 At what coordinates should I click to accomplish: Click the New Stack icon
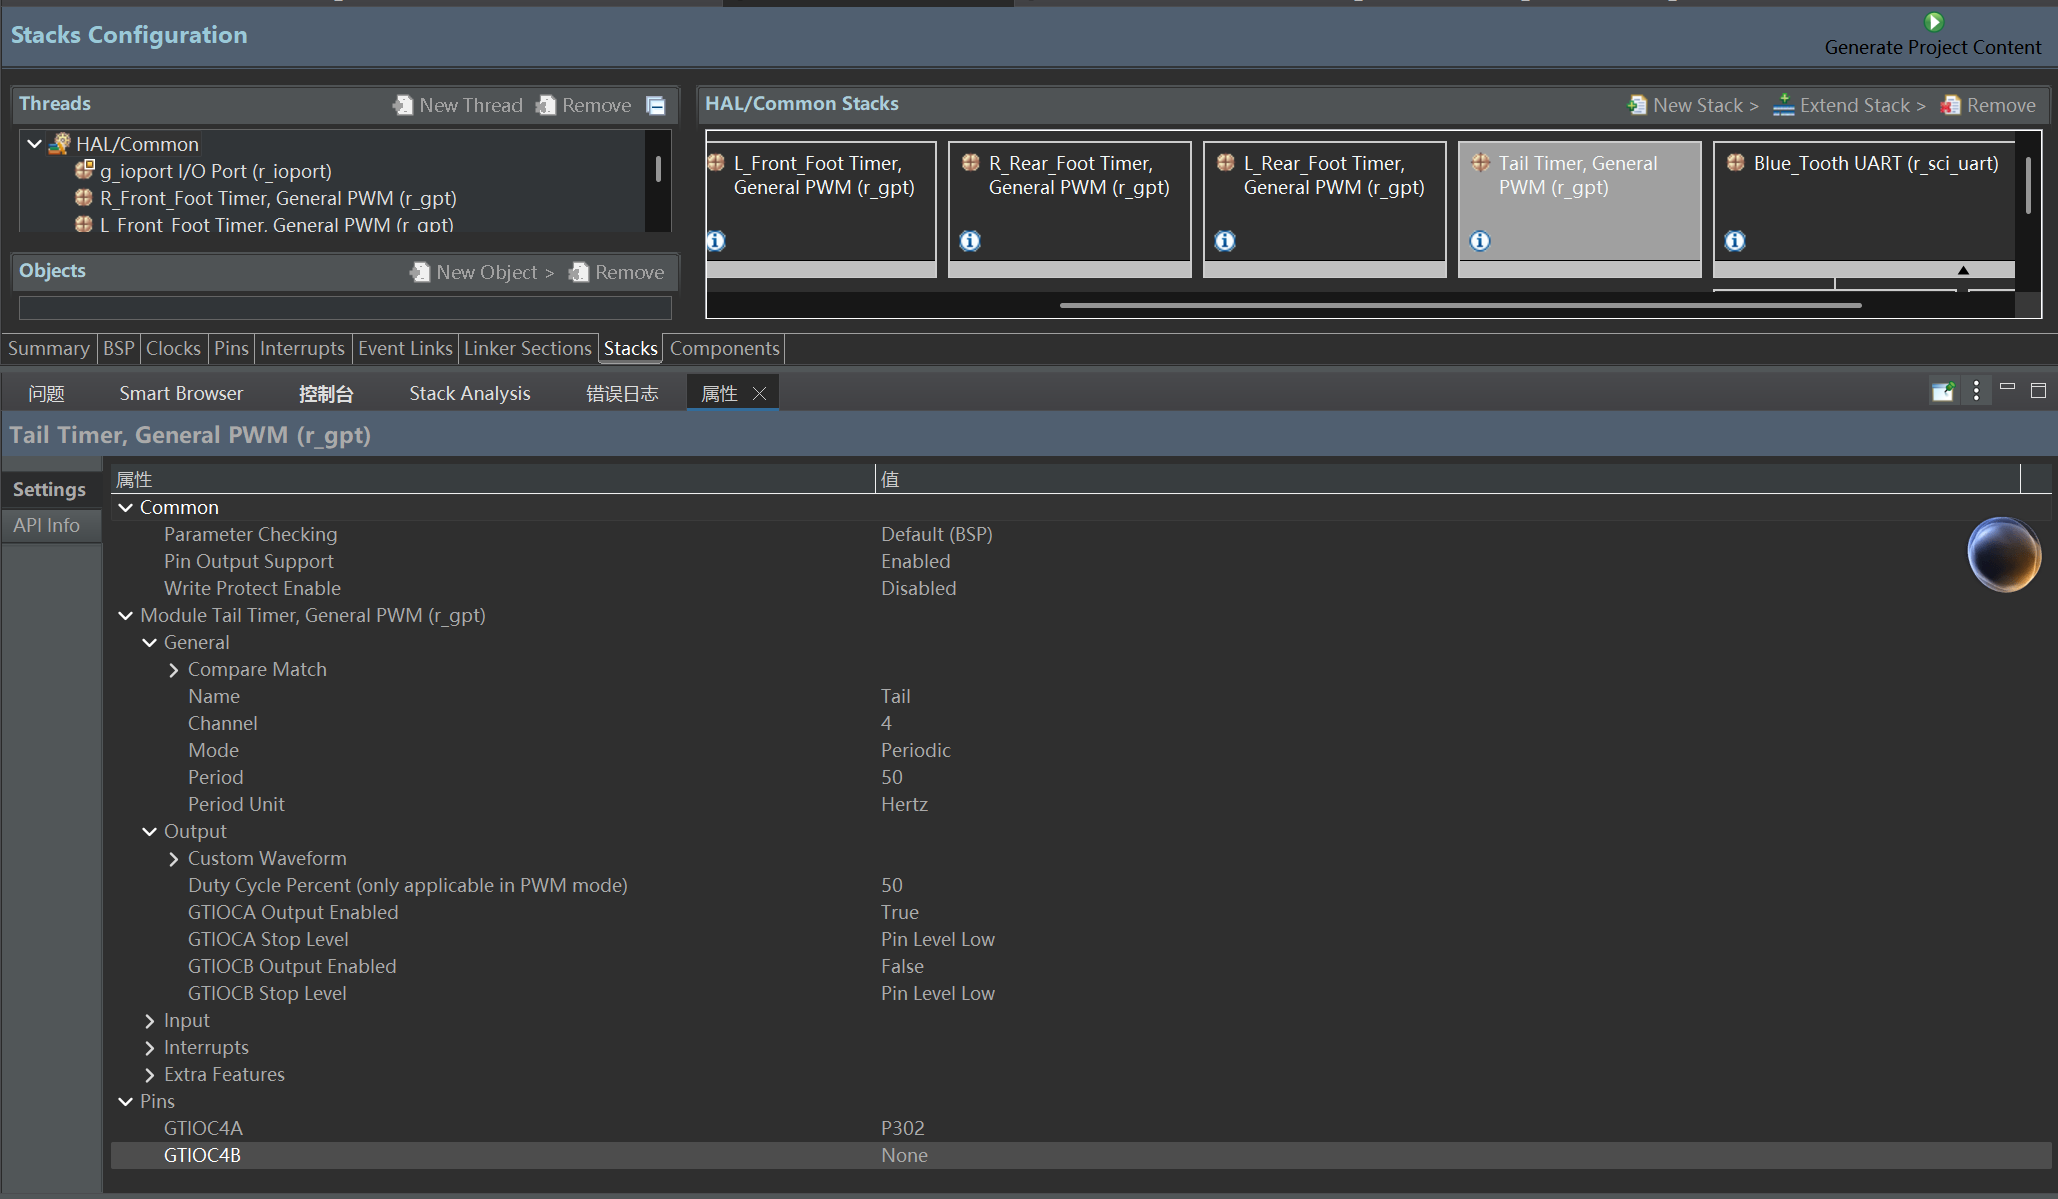(1637, 105)
